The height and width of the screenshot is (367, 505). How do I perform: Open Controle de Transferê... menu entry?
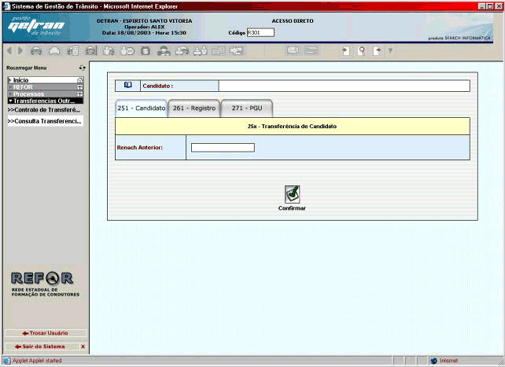coord(44,110)
